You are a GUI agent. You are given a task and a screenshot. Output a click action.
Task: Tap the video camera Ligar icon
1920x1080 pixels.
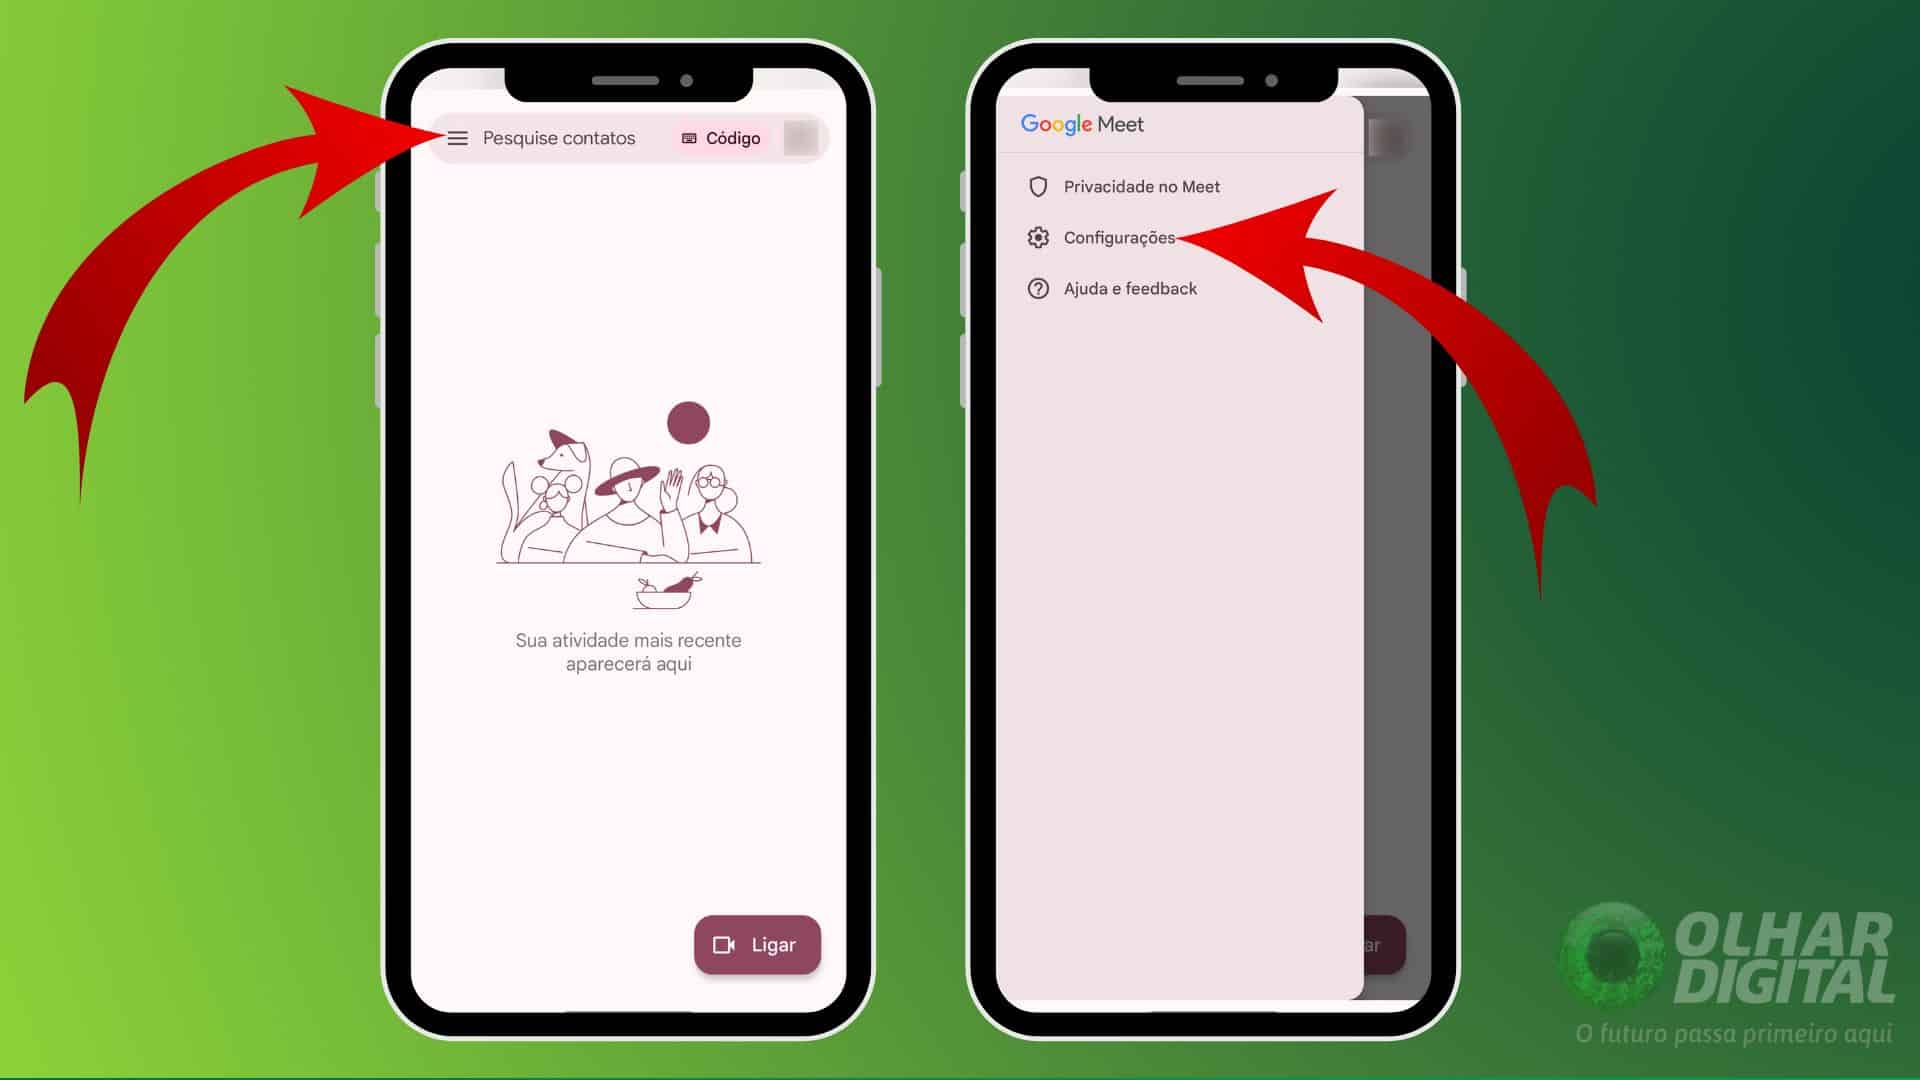tap(757, 944)
